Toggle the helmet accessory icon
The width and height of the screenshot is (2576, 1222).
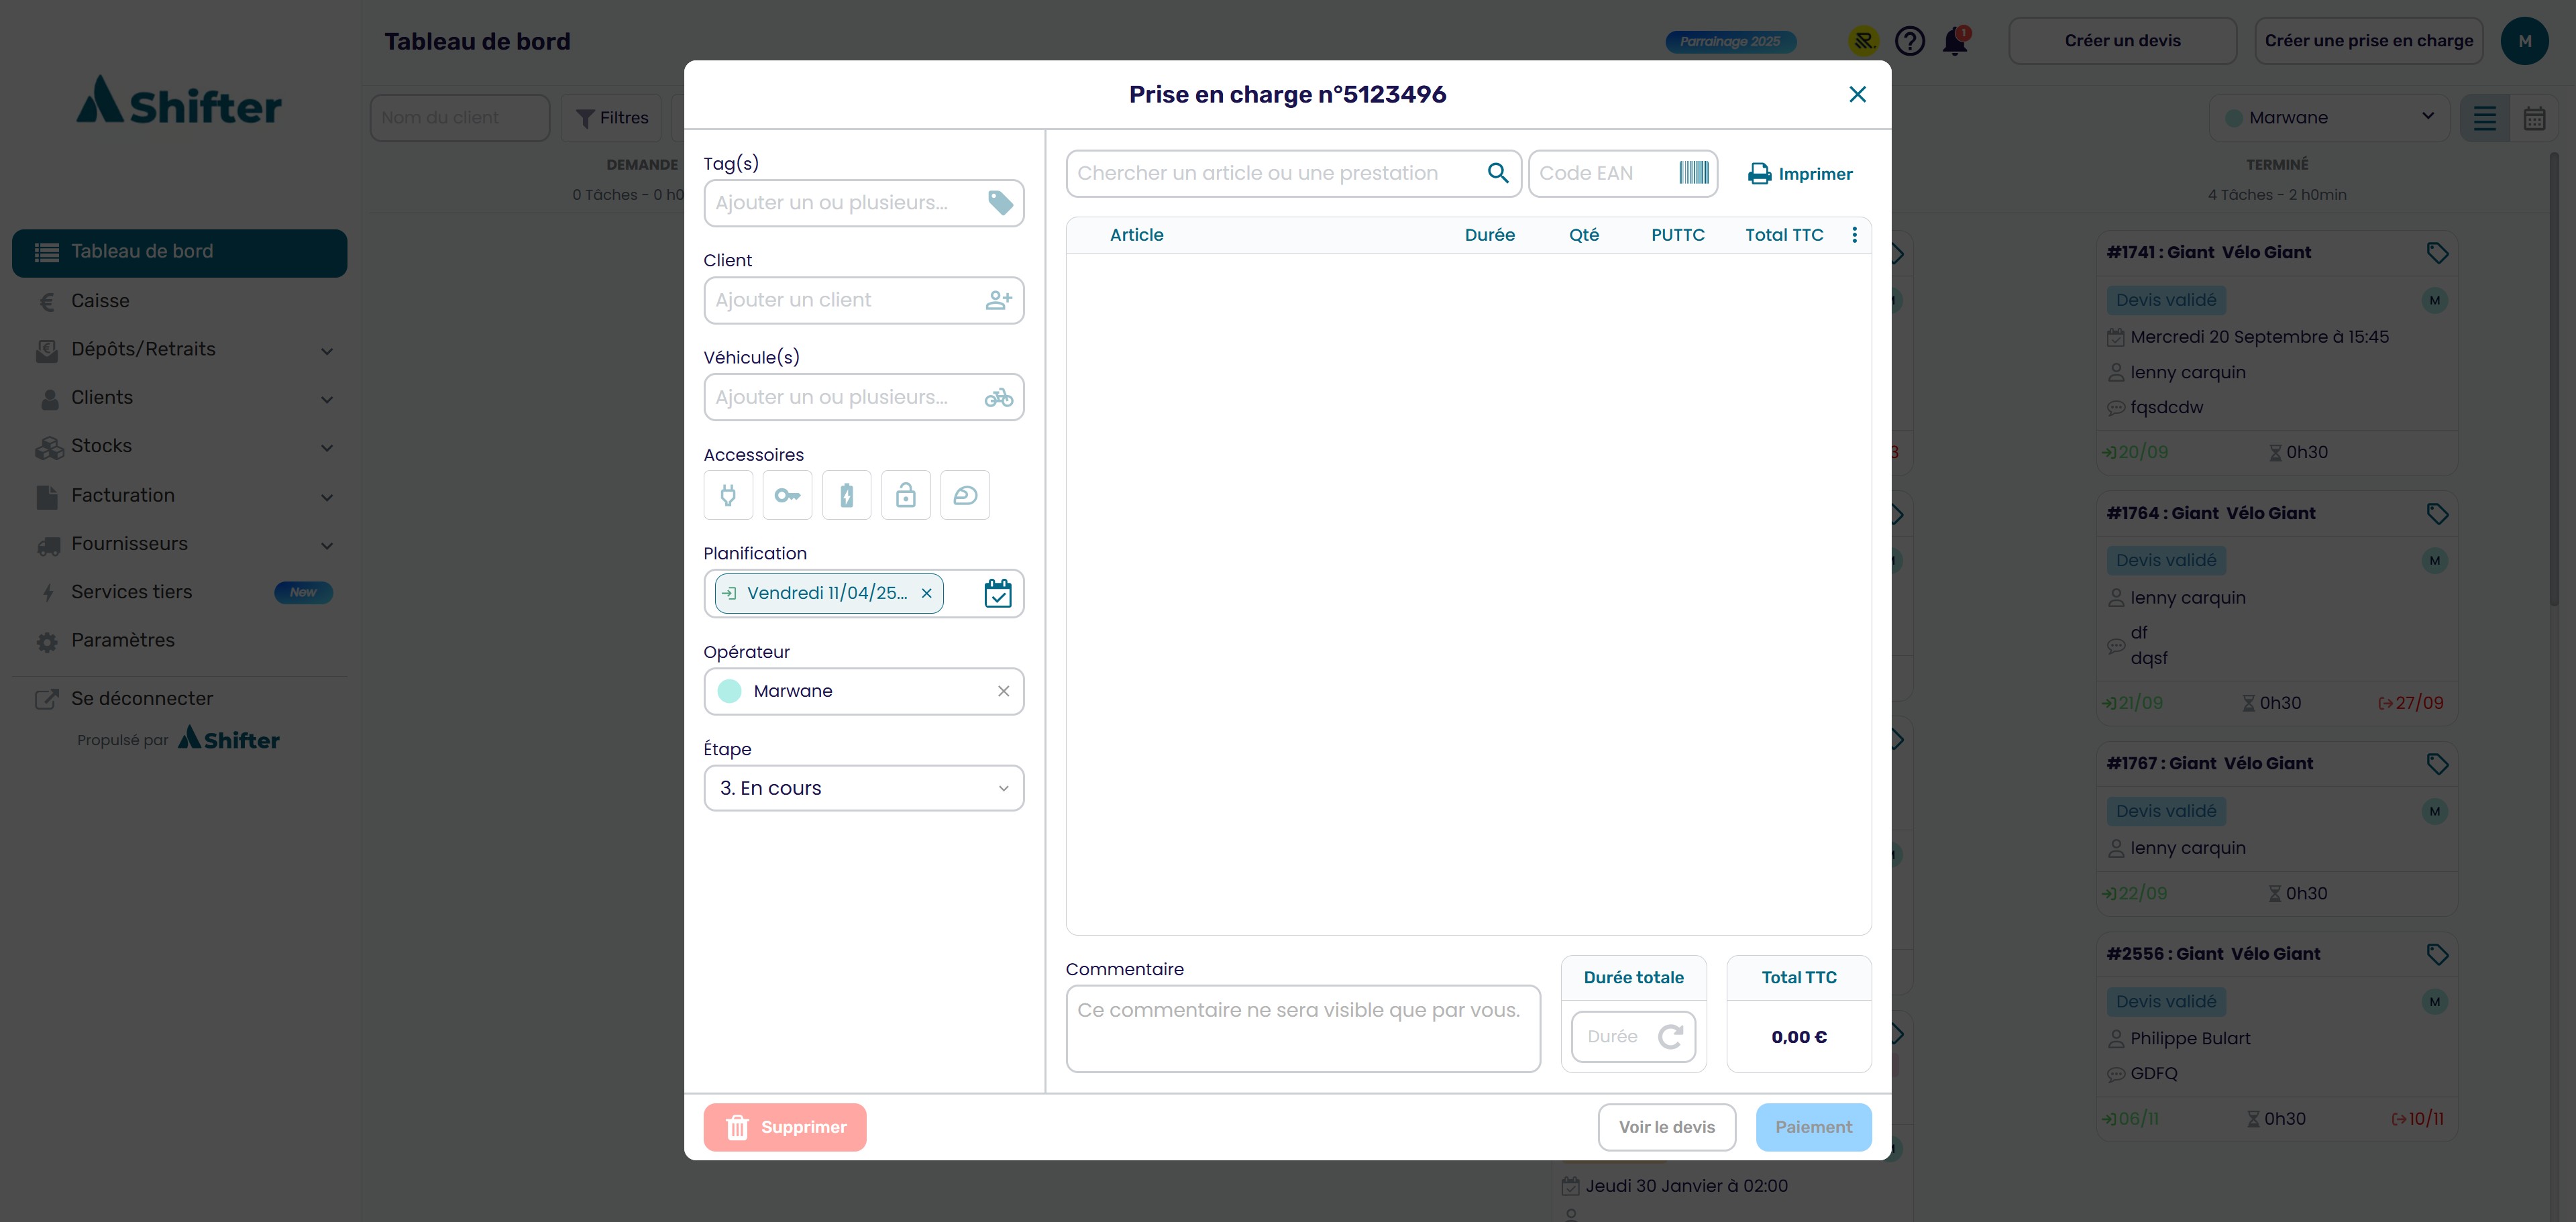(965, 495)
